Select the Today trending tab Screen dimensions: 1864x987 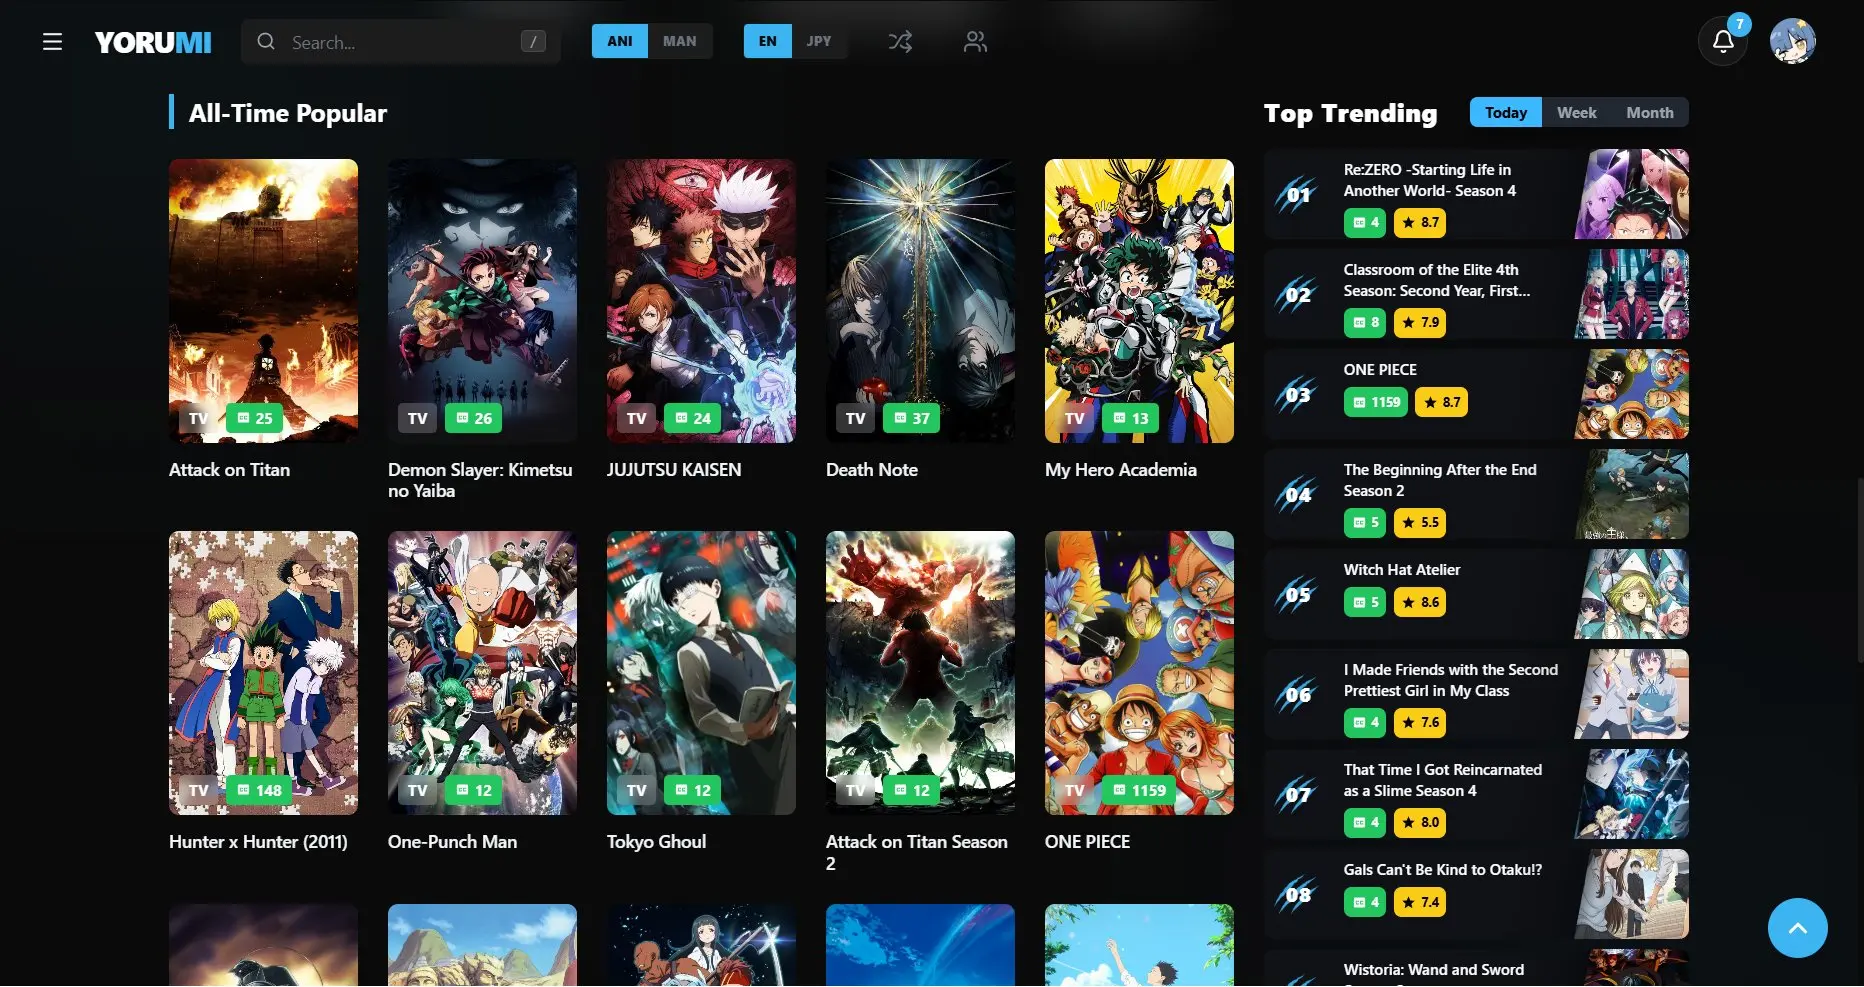[x=1506, y=112]
